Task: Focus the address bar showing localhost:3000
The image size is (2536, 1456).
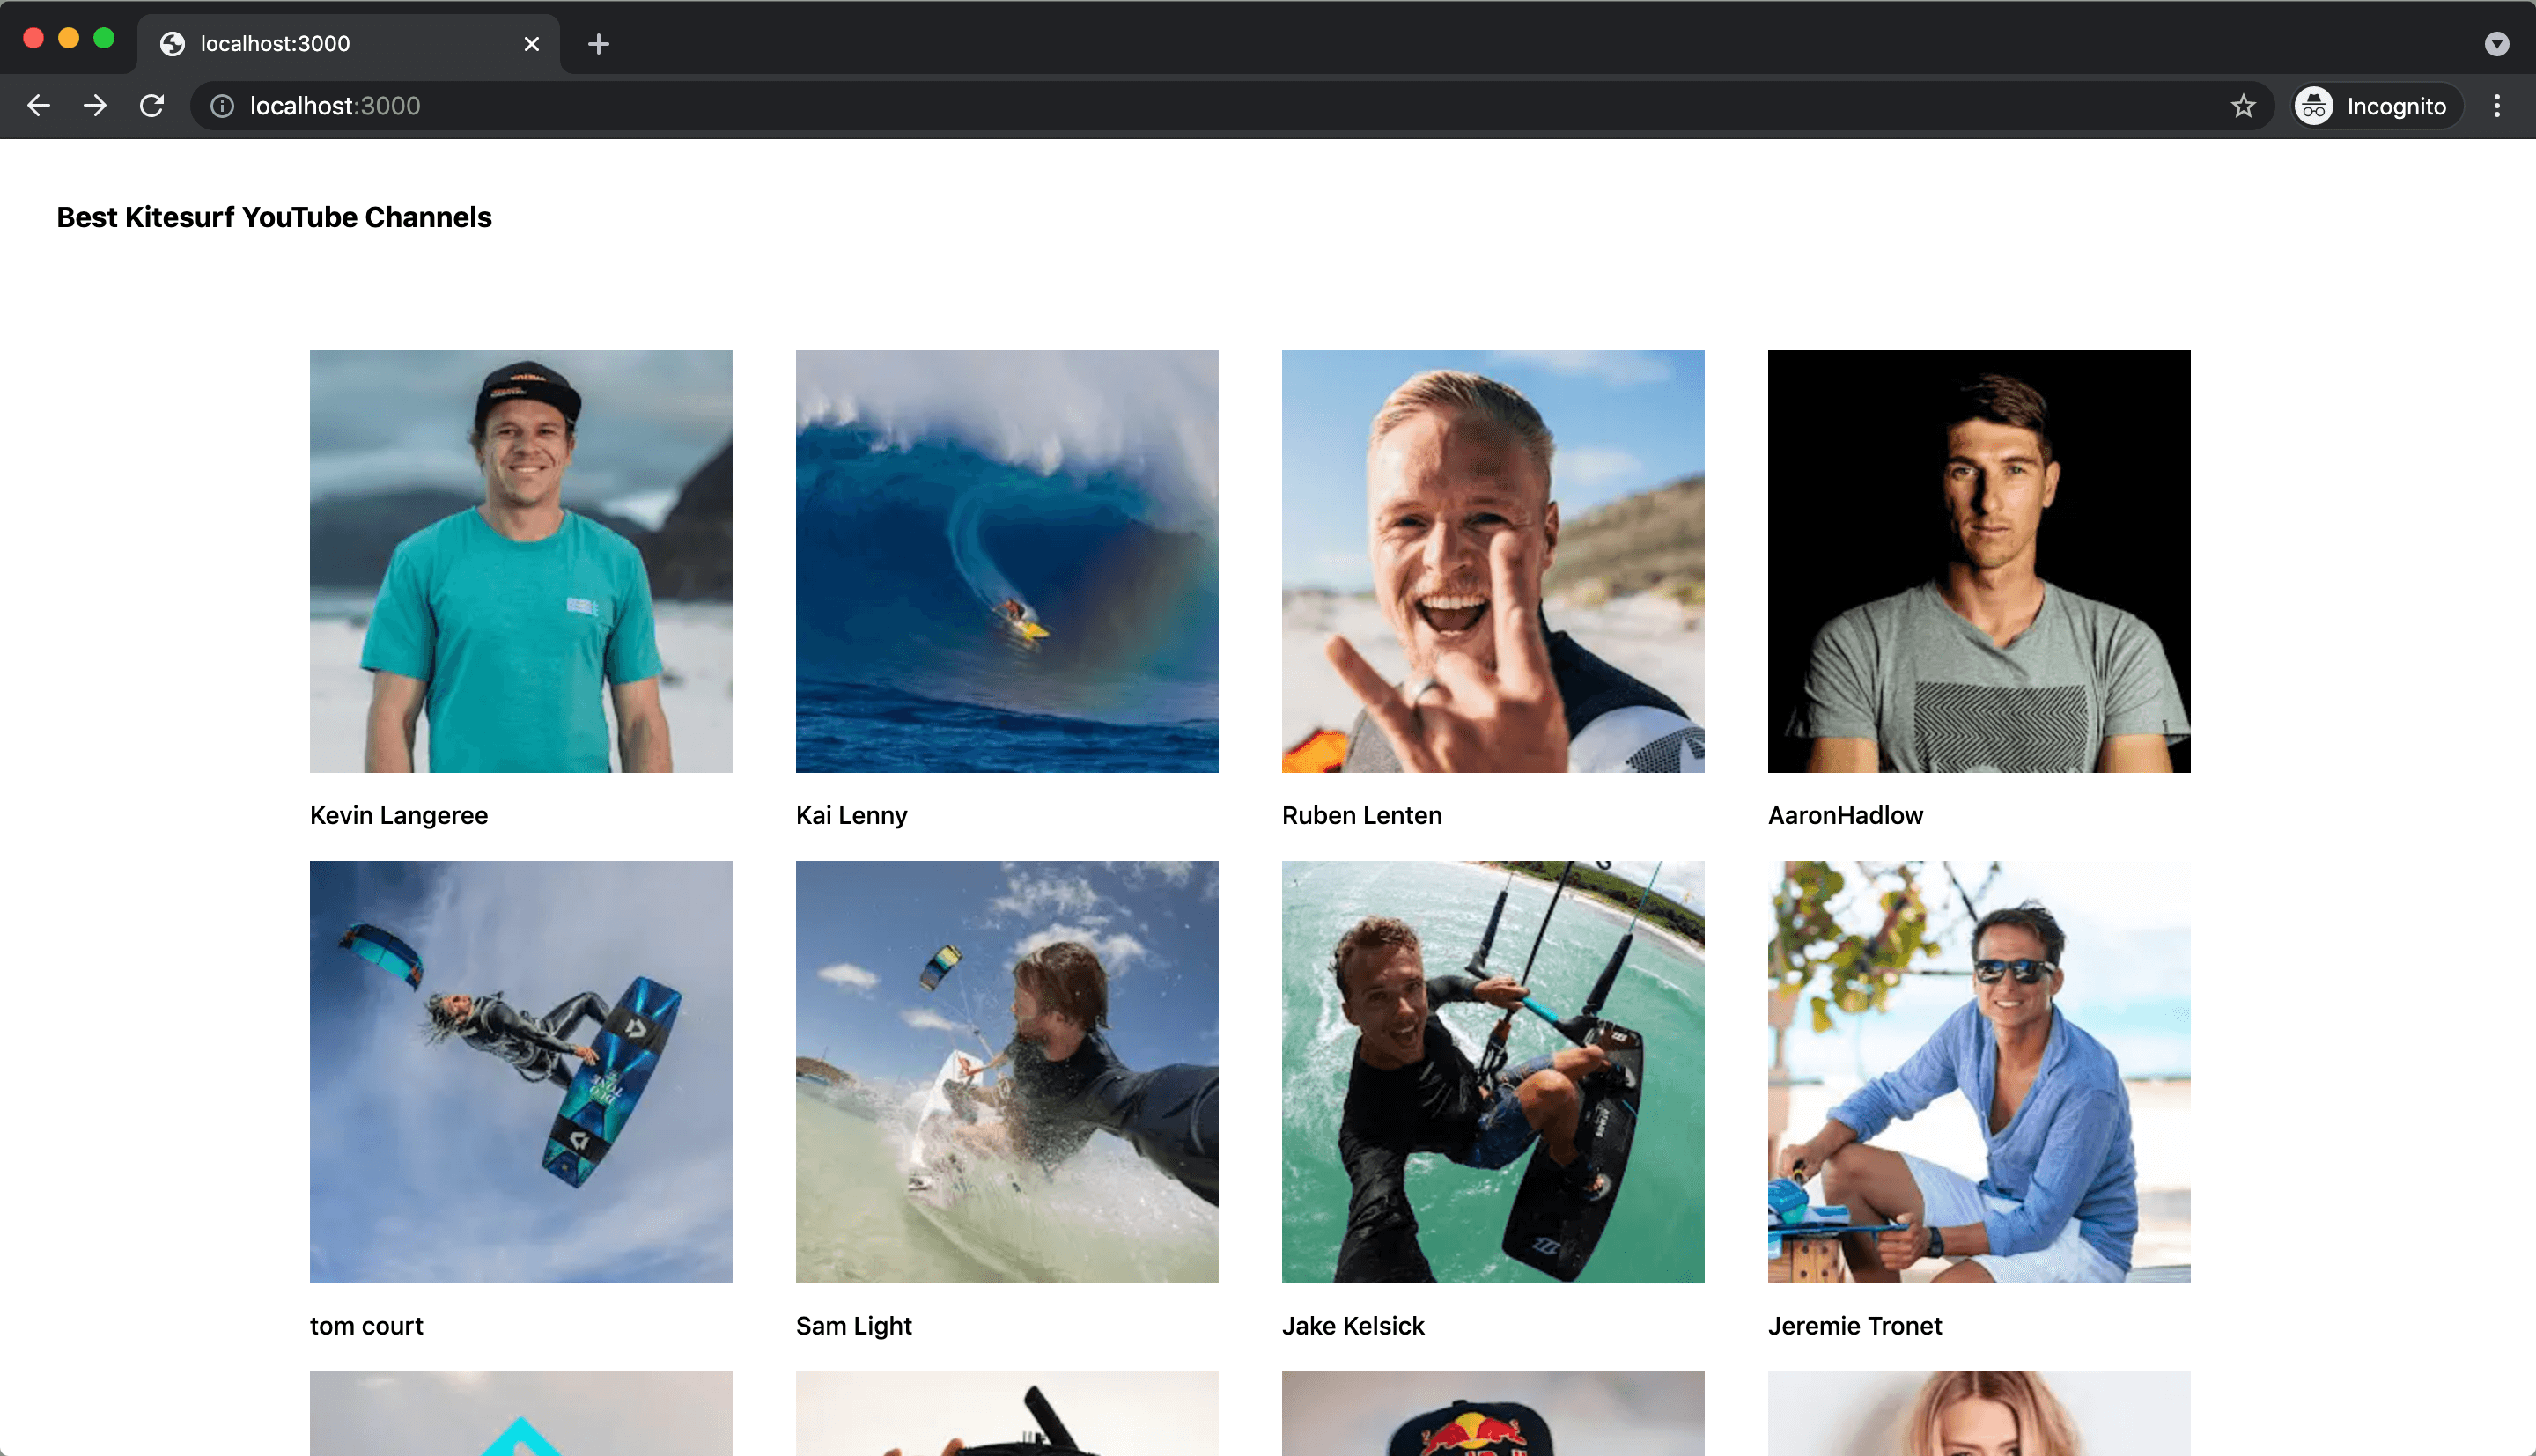Action: (x=1232, y=106)
